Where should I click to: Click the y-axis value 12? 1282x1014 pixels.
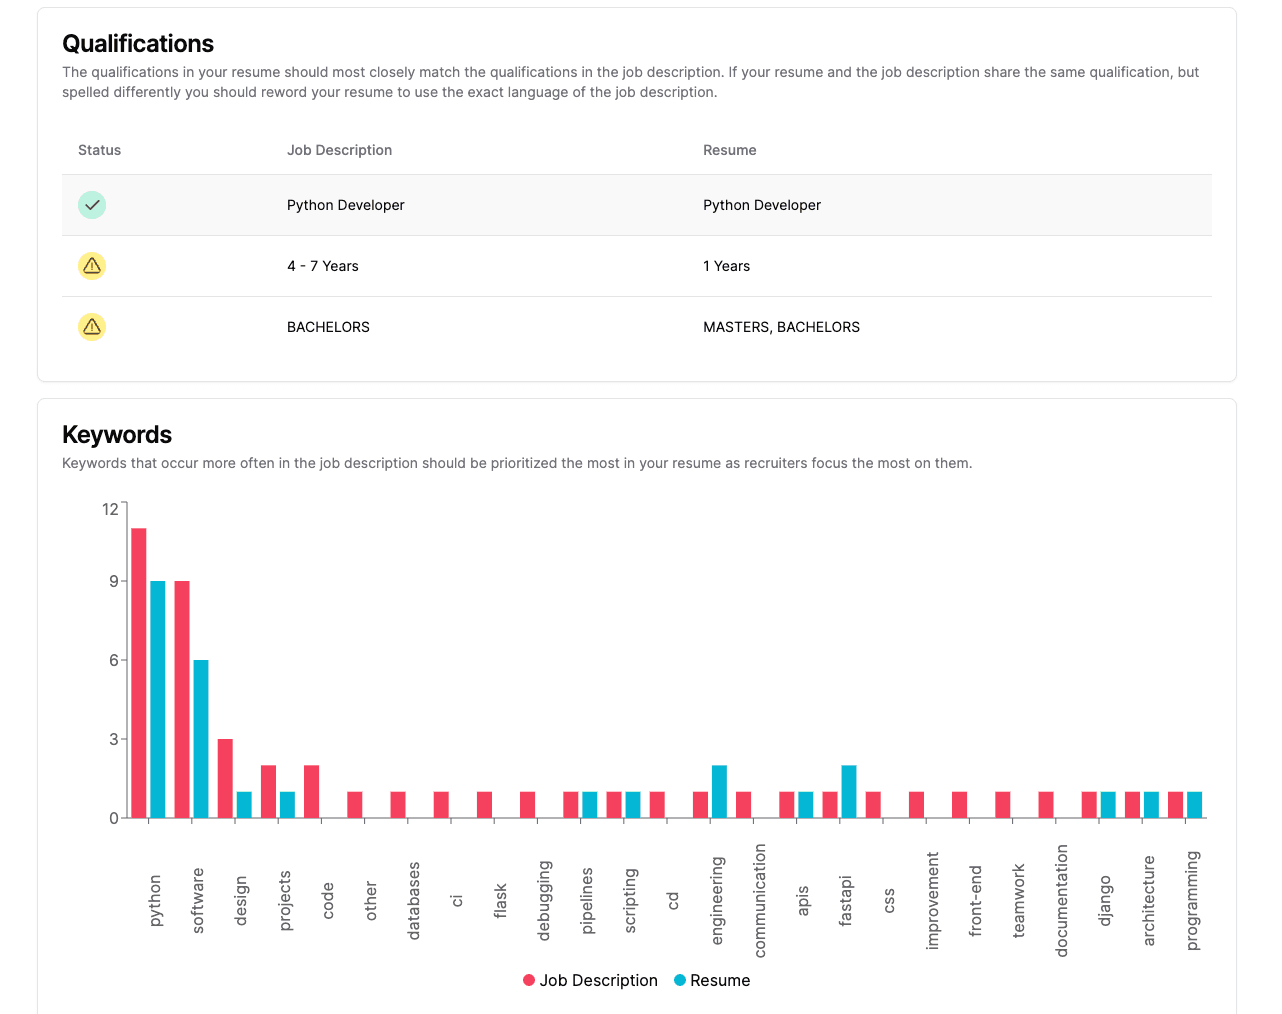(x=110, y=509)
